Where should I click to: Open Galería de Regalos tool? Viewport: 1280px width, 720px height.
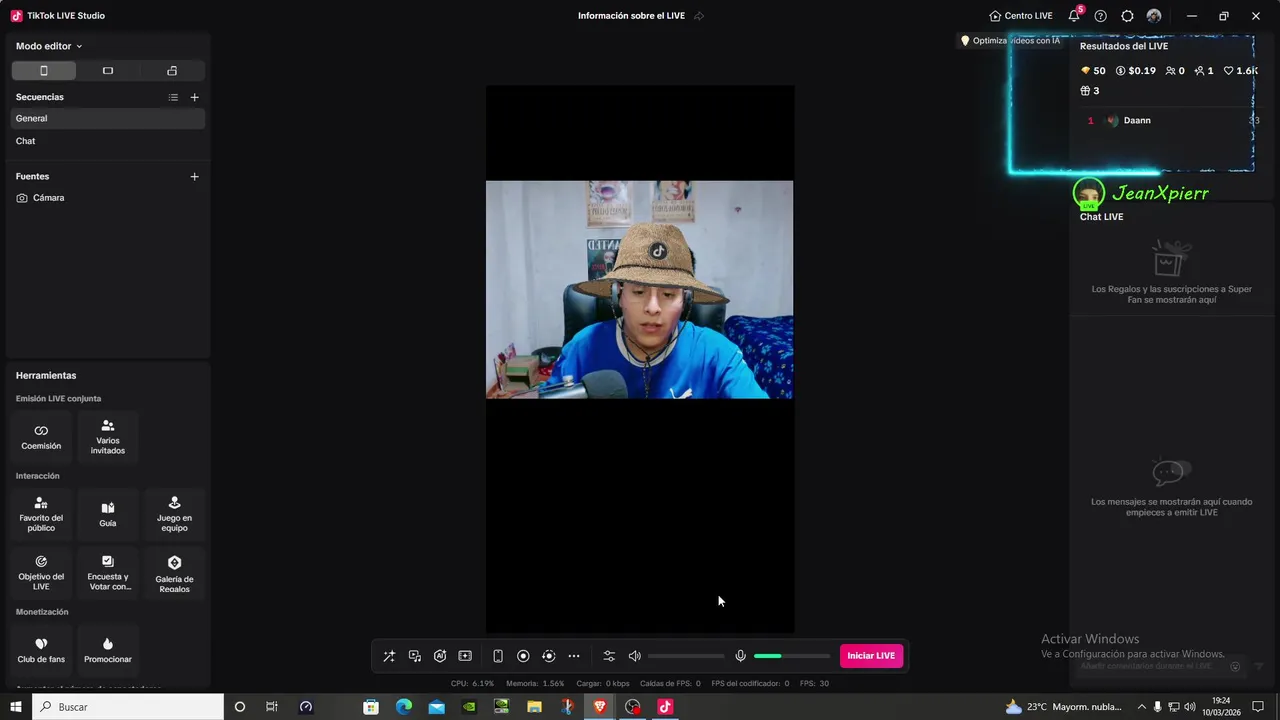174,573
